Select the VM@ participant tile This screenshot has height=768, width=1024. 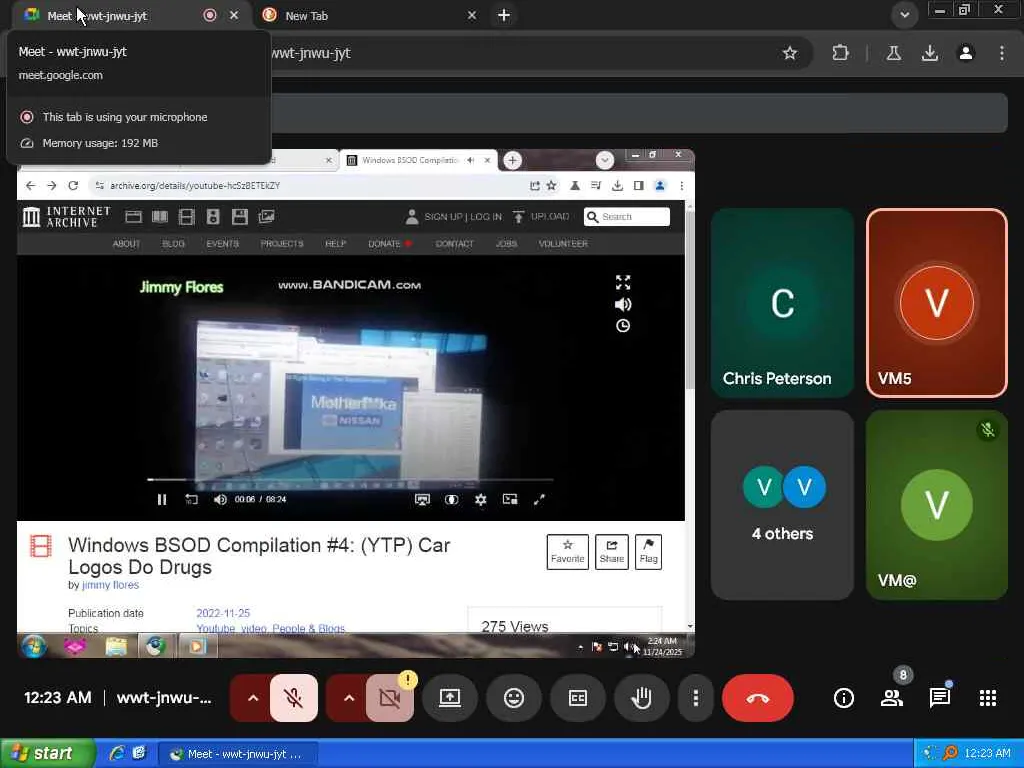pos(936,505)
